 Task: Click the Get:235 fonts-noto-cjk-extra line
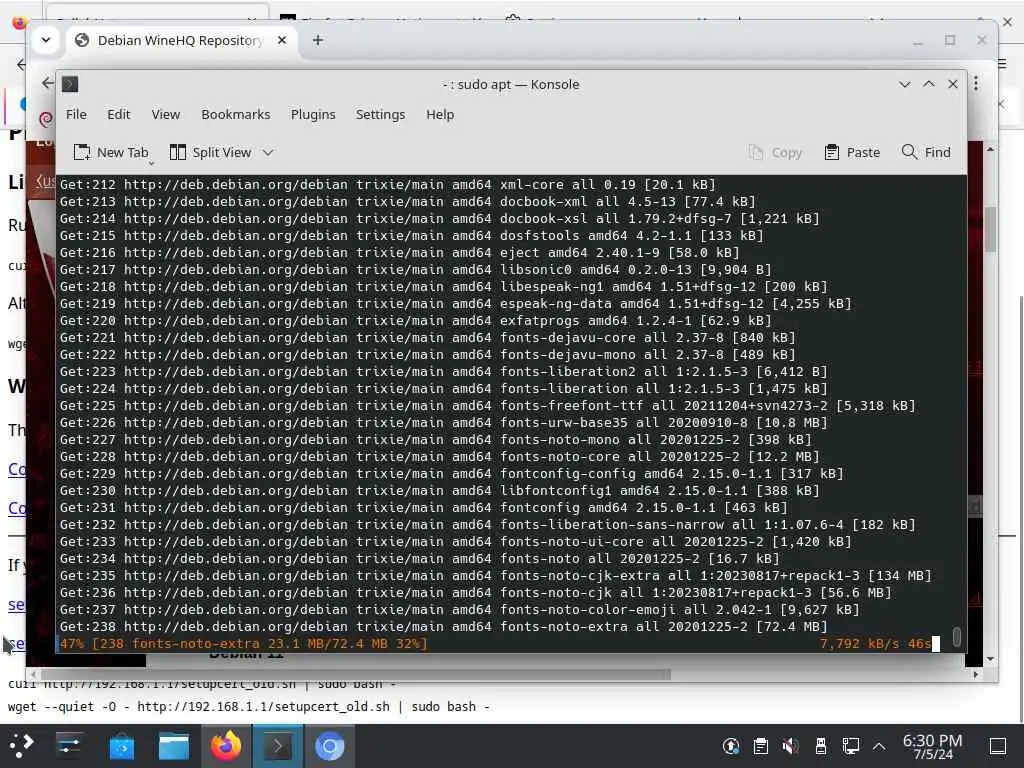tap(495, 575)
